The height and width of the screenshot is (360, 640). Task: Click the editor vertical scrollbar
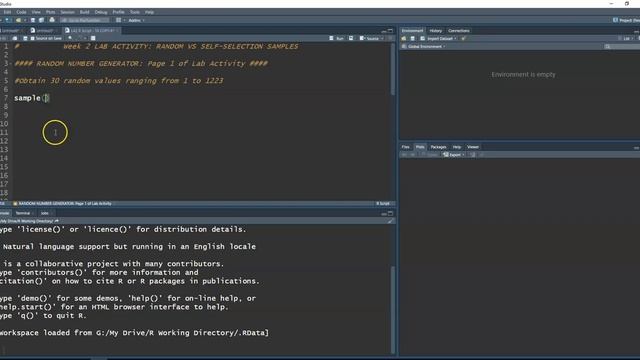pos(393,69)
